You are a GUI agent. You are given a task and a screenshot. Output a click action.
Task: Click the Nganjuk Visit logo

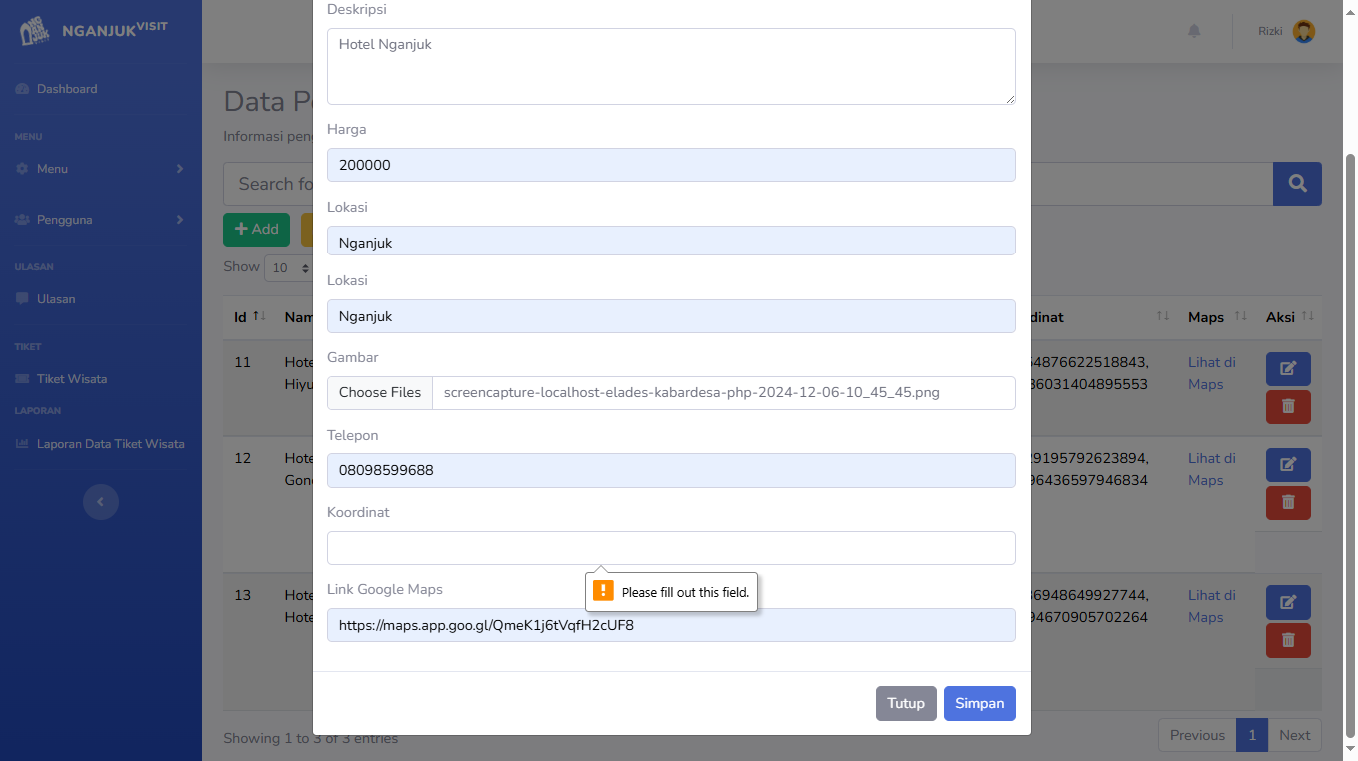click(94, 30)
